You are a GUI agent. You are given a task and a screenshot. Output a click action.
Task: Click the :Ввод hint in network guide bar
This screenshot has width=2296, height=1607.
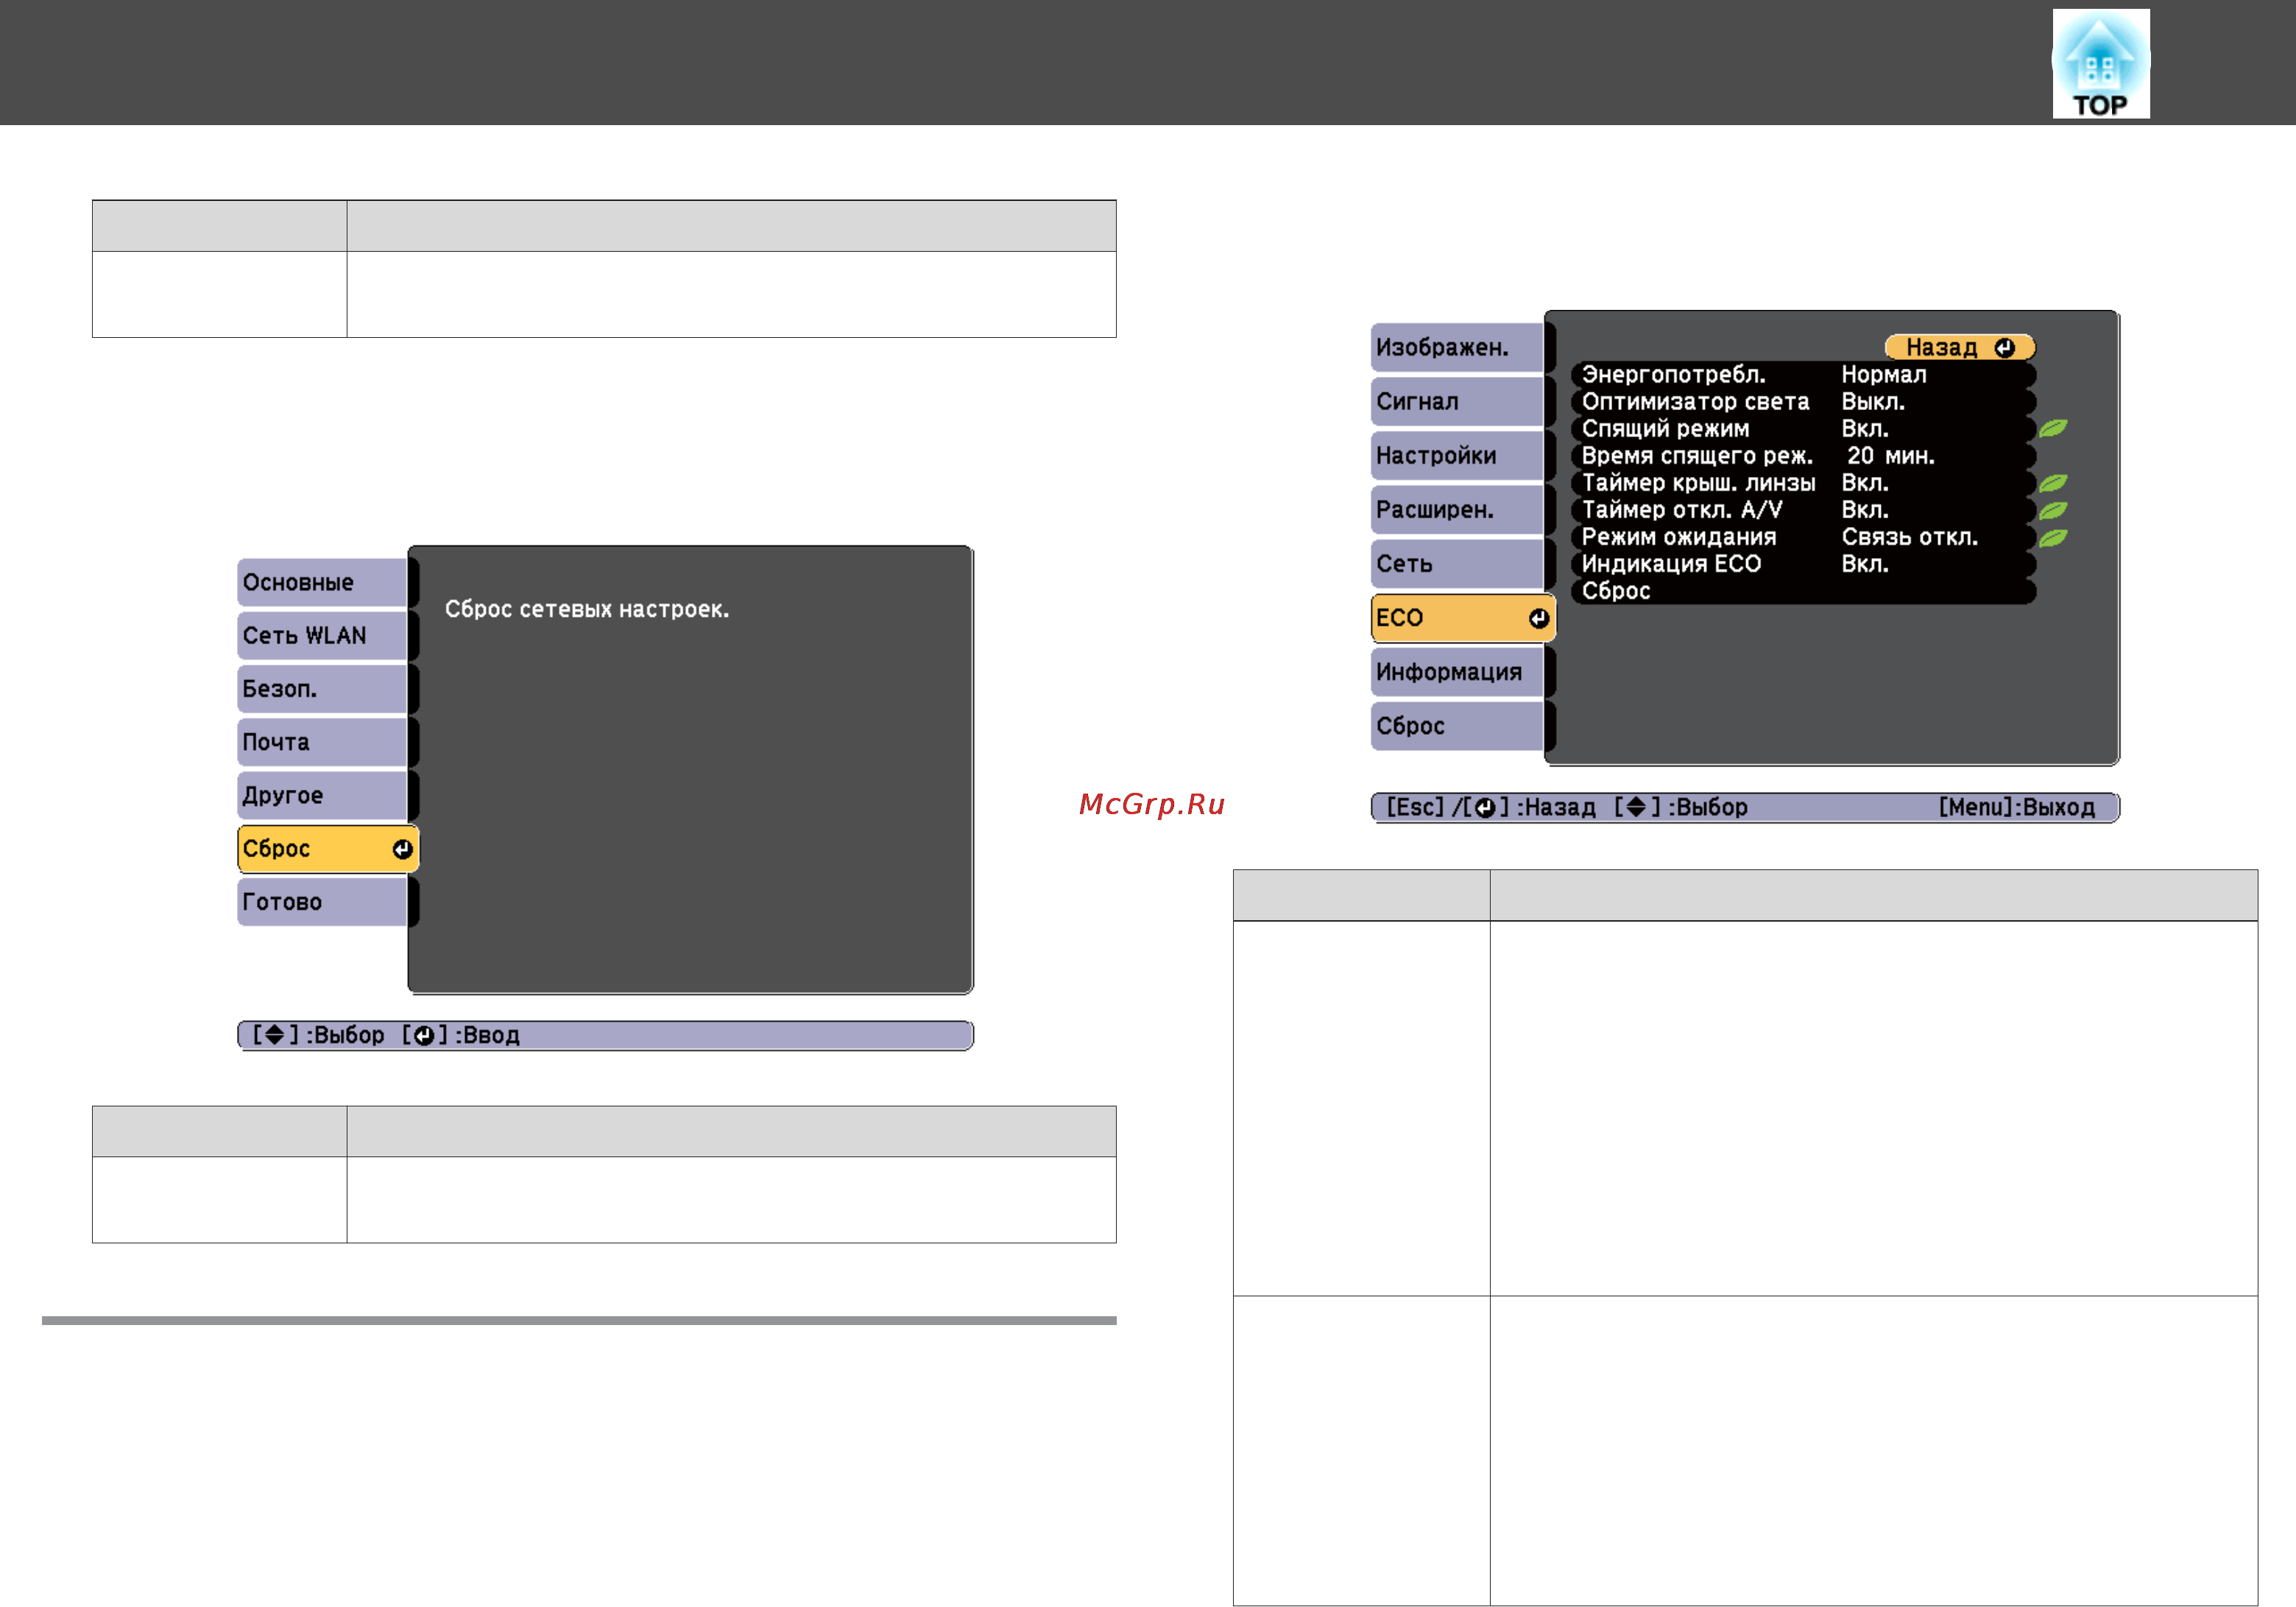click(461, 1035)
